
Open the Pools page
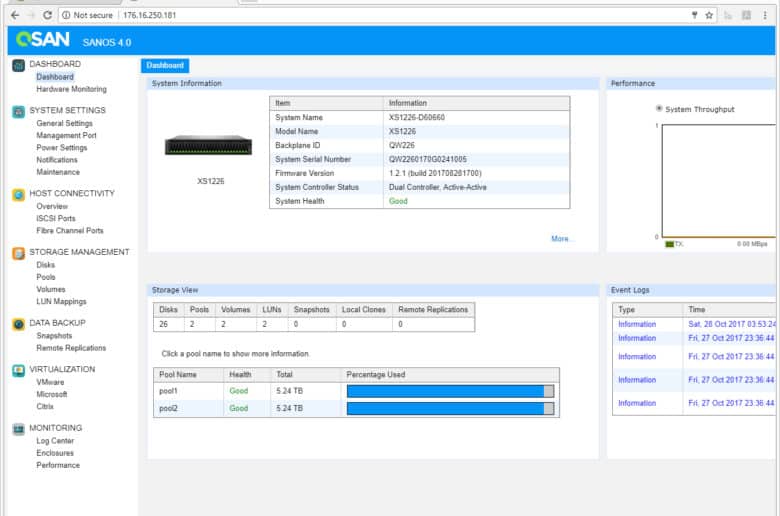click(x=46, y=277)
